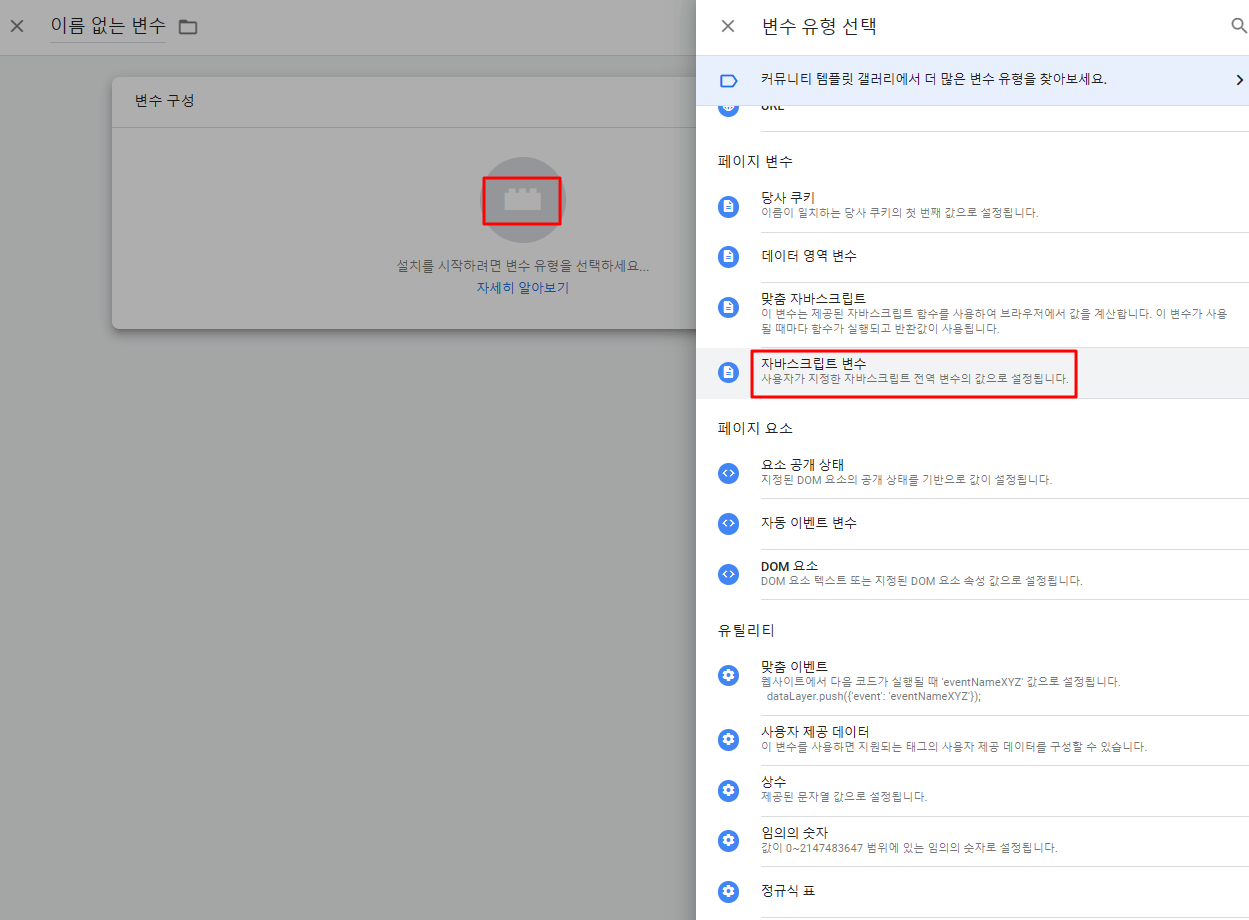Screen dimensions: 1249x920
Task: Open the 자세히 알아보기 link
Action: coord(522,287)
